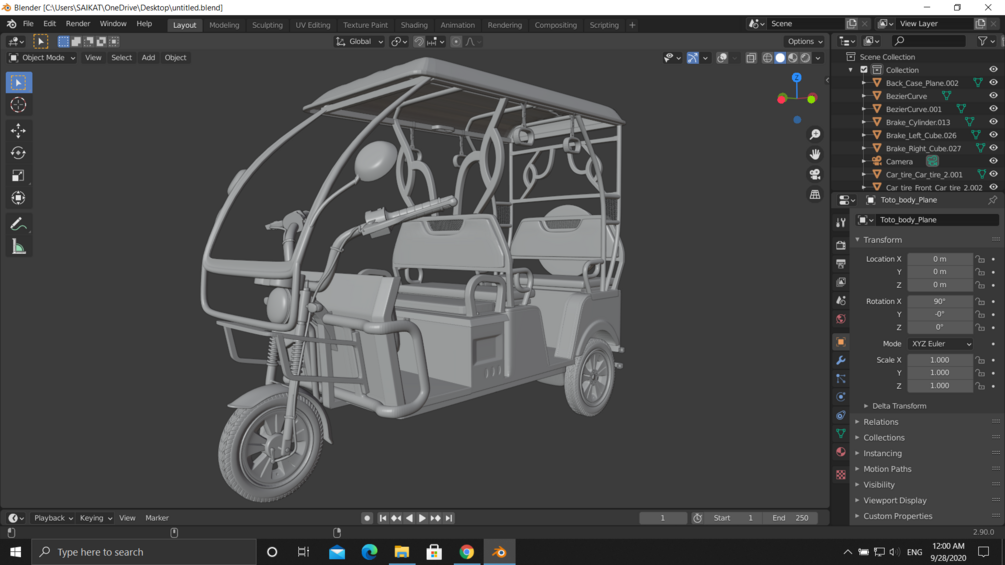
Task: Toggle camera view in viewport
Action: (x=815, y=174)
